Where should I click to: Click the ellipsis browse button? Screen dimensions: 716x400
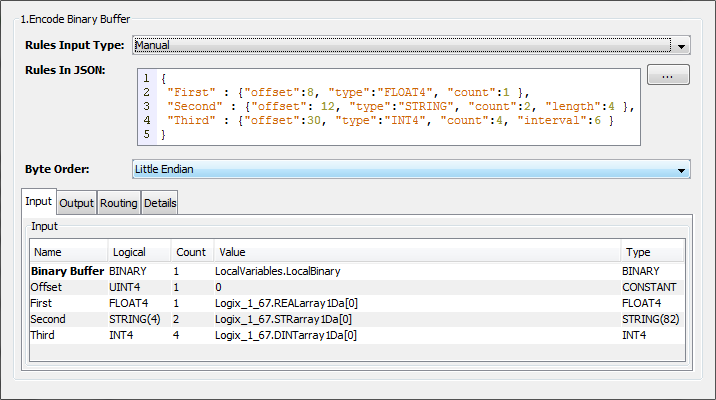coord(668,76)
